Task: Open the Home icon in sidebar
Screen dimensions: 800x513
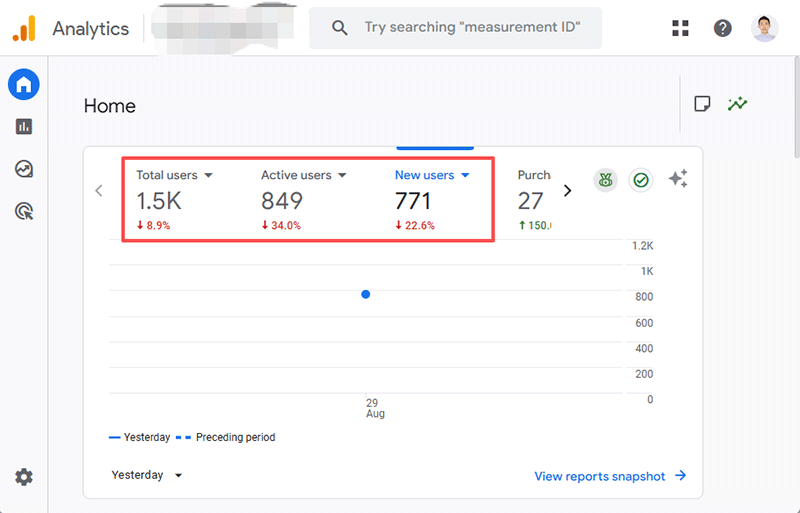Action: tap(24, 85)
